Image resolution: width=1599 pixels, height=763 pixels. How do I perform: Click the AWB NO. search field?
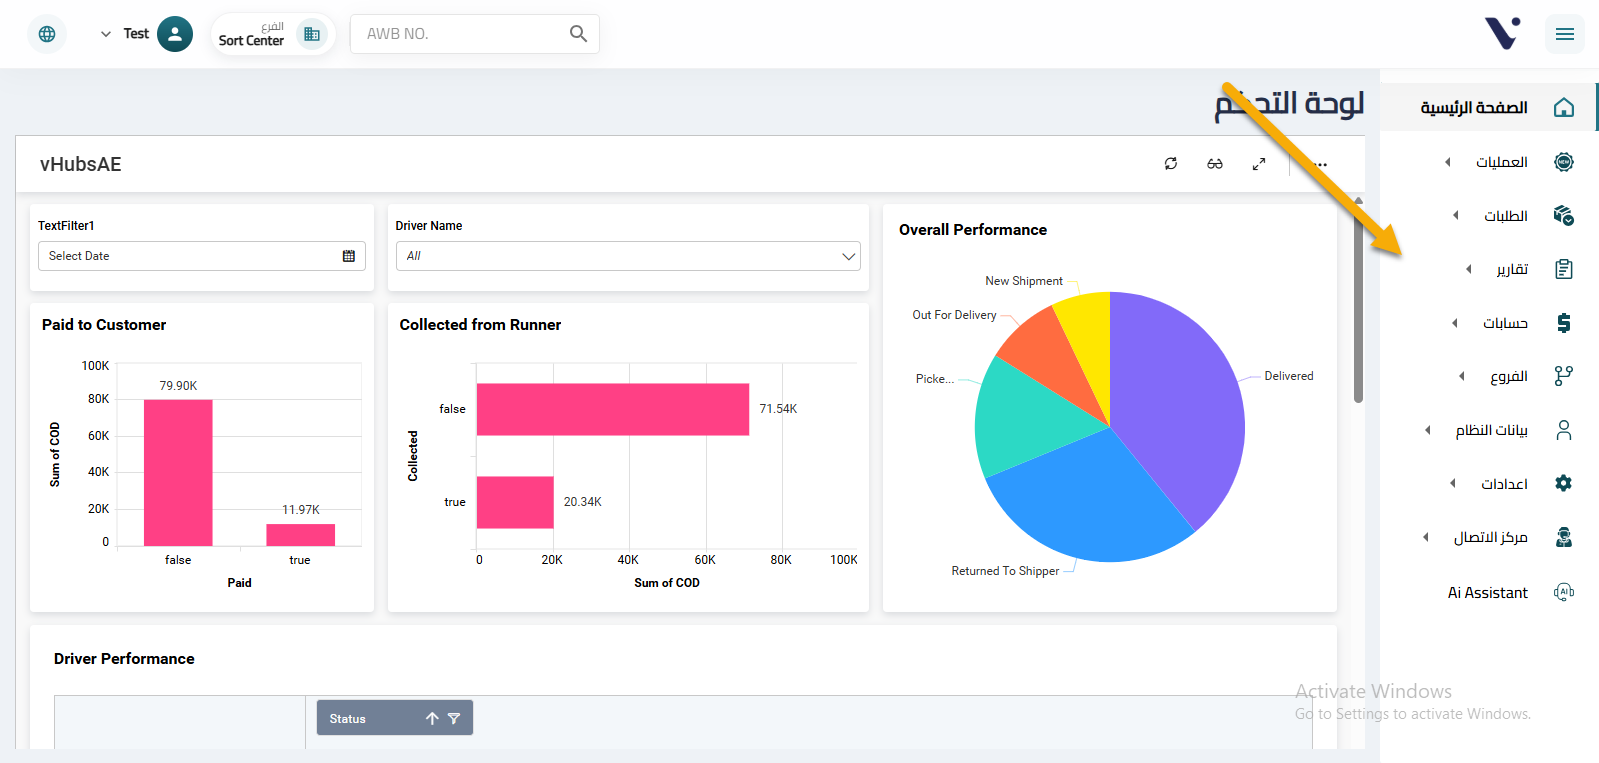coord(460,34)
